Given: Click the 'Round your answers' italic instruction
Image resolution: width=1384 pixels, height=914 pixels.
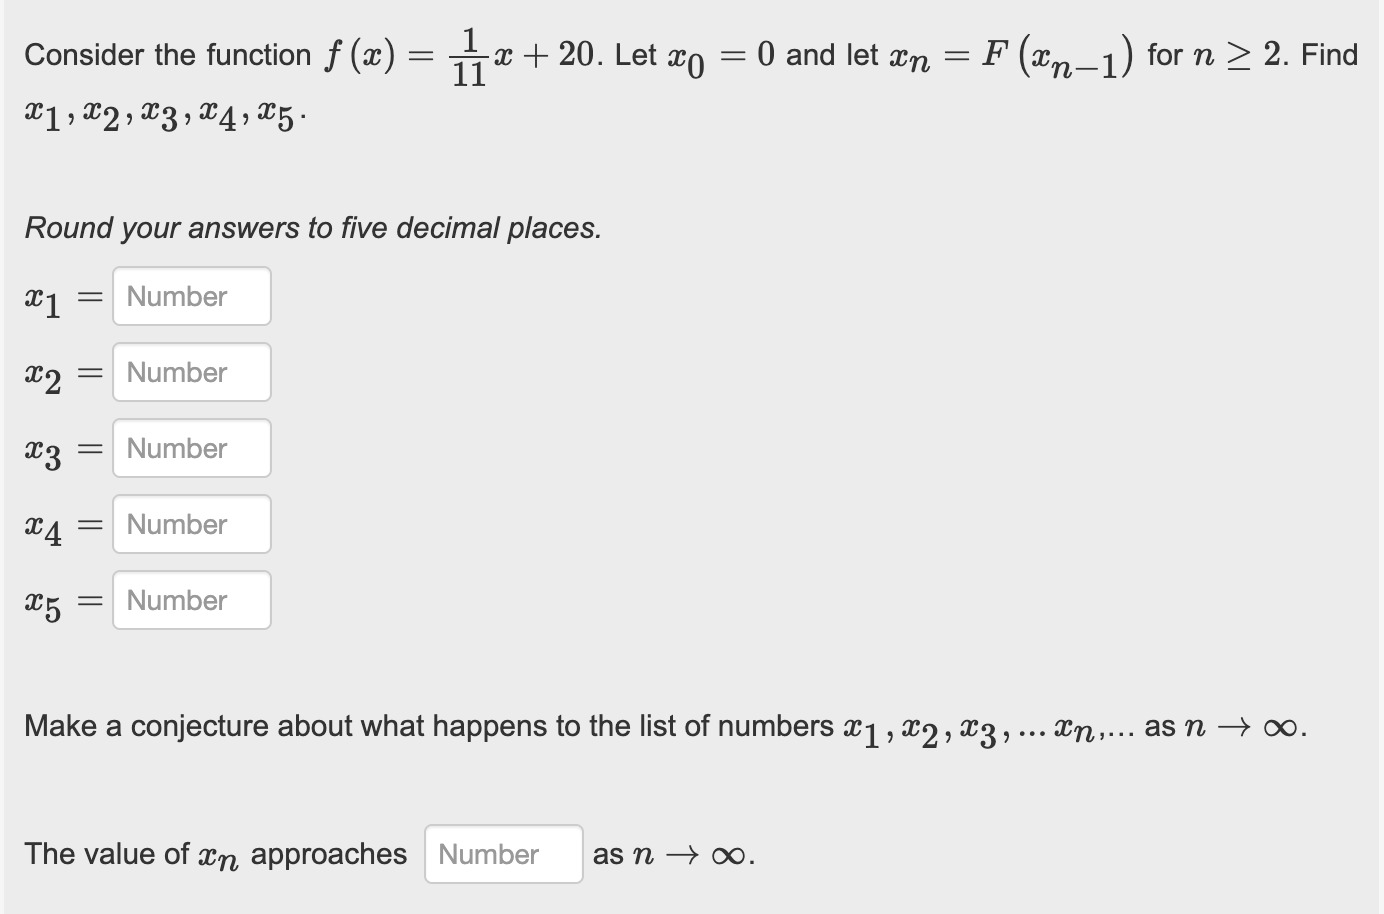Looking at the screenshot, I should [x=313, y=228].
